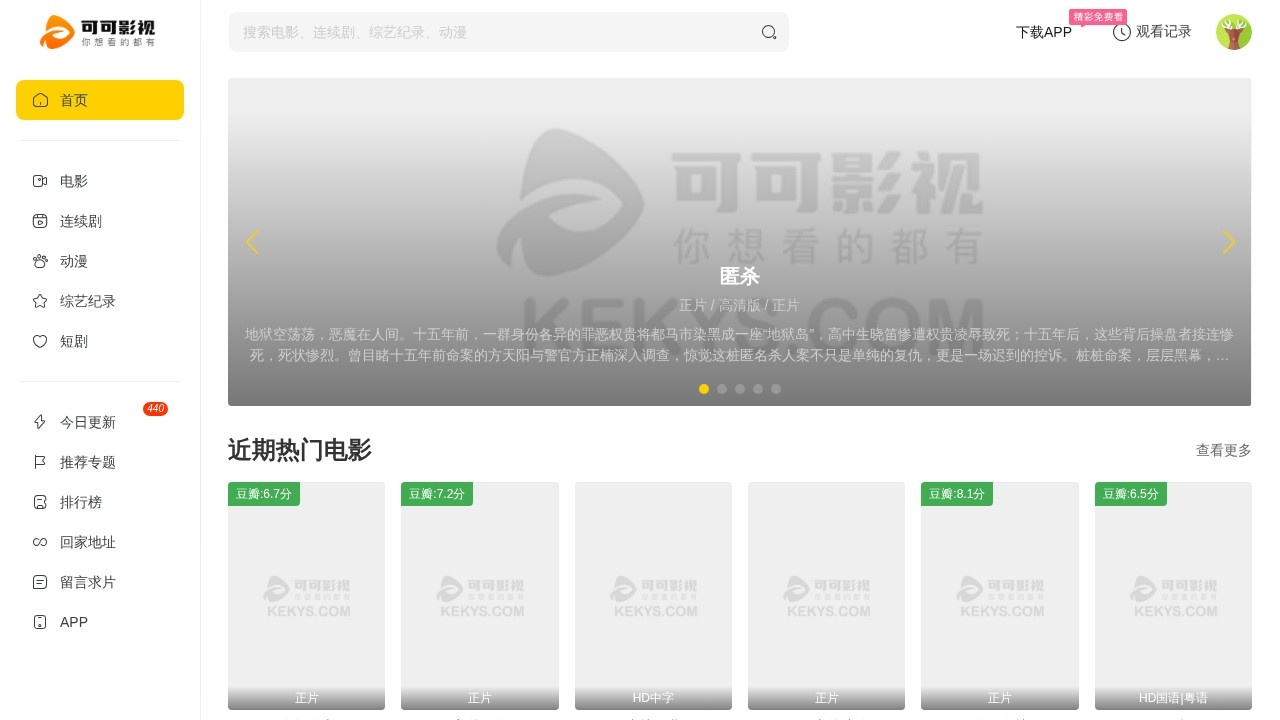The image size is (1280, 720).
Task: Open the user avatar profile
Action: pyautogui.click(x=1233, y=32)
